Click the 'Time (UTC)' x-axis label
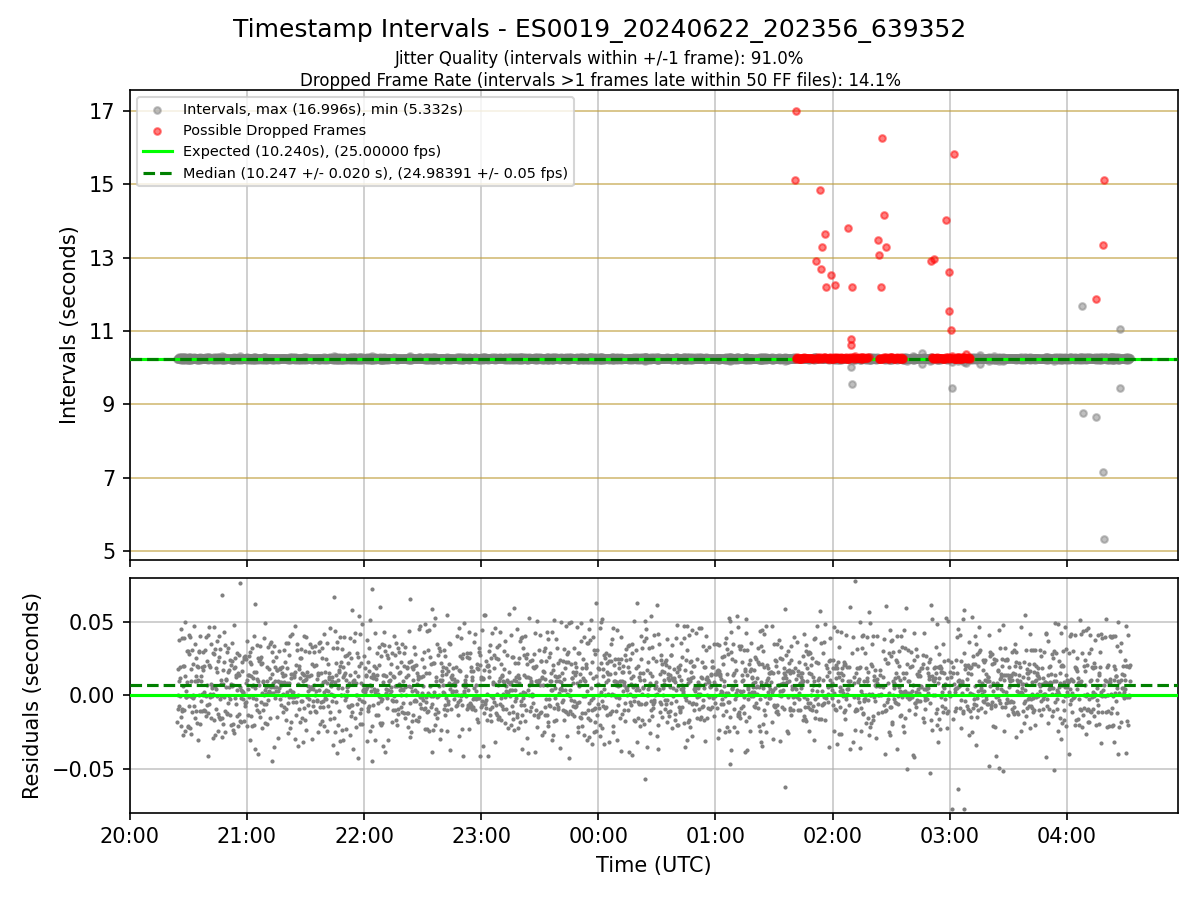1200x900 pixels. click(x=654, y=865)
